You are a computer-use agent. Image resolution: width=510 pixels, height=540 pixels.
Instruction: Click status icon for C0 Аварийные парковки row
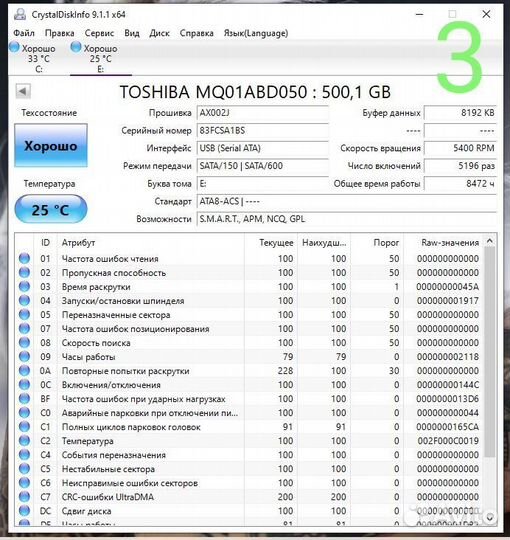24,413
